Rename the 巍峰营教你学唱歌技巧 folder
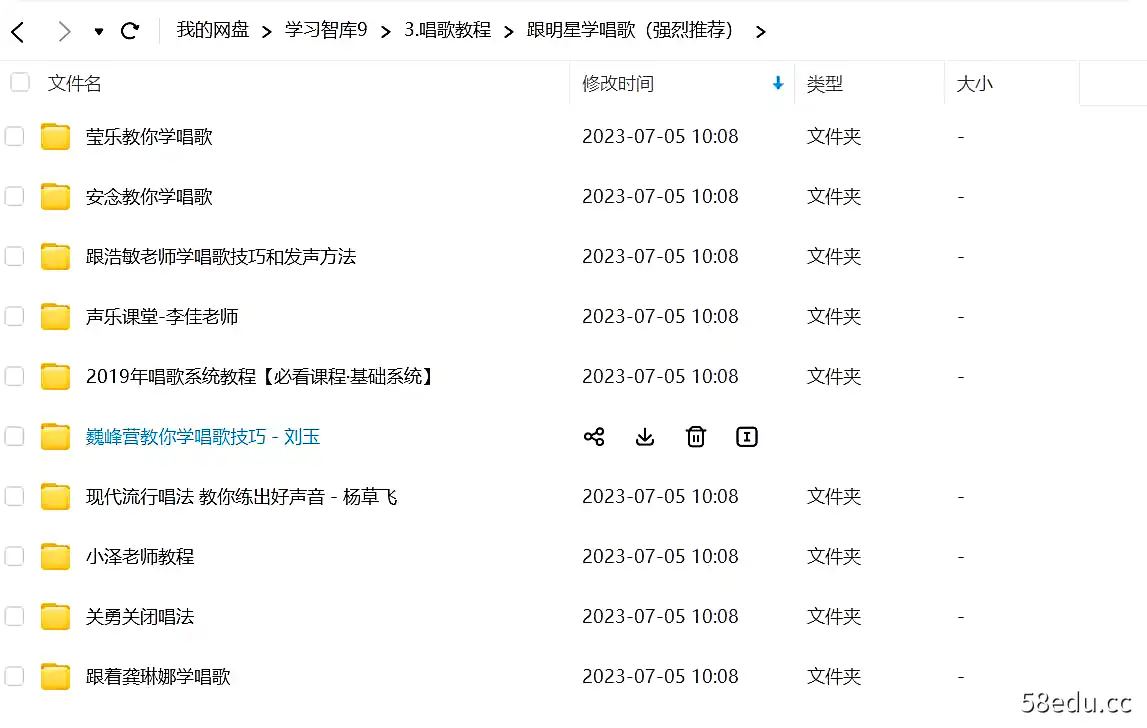1147x728 pixels. coord(746,437)
